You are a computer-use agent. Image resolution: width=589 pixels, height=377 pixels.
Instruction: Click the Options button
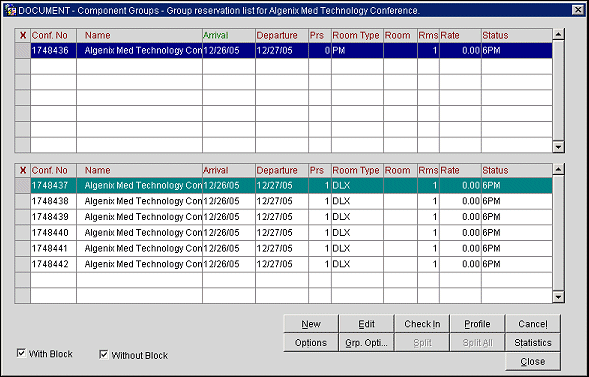coord(311,343)
